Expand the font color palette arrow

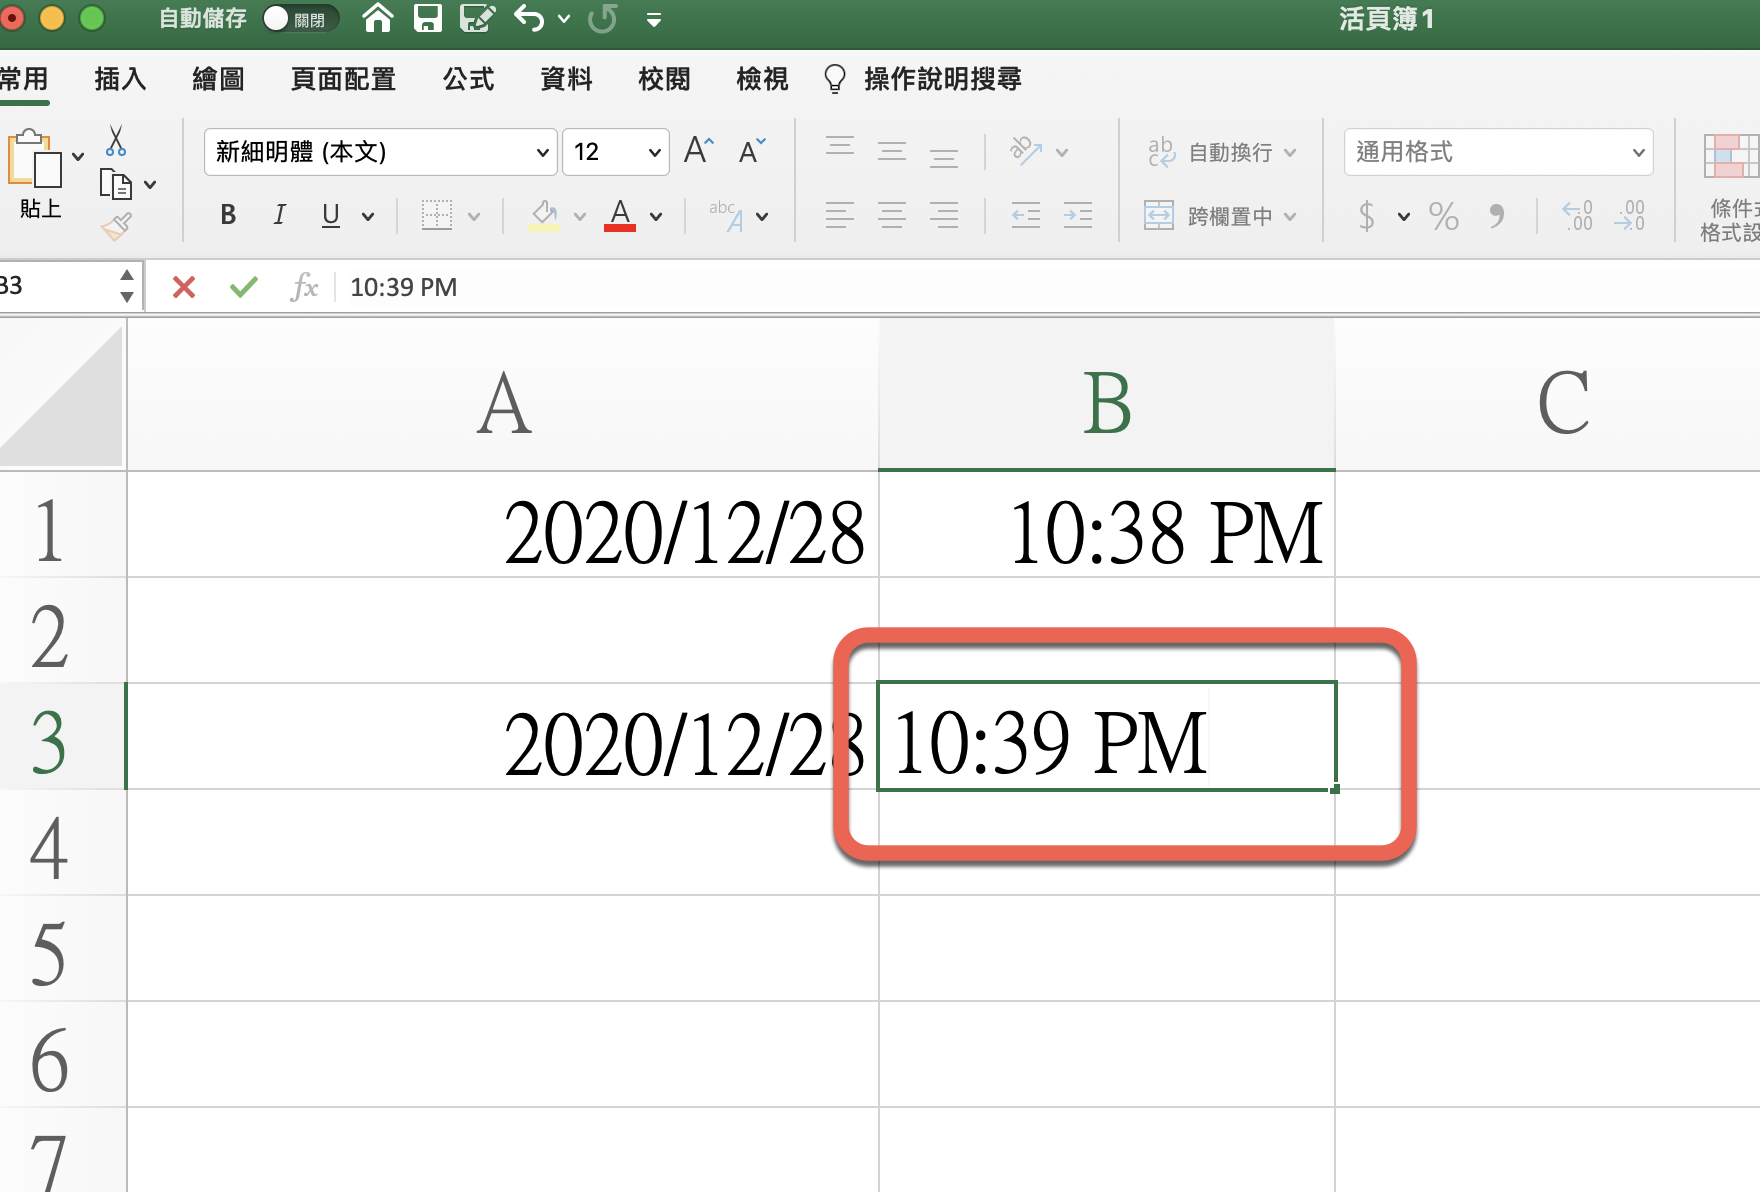click(656, 216)
